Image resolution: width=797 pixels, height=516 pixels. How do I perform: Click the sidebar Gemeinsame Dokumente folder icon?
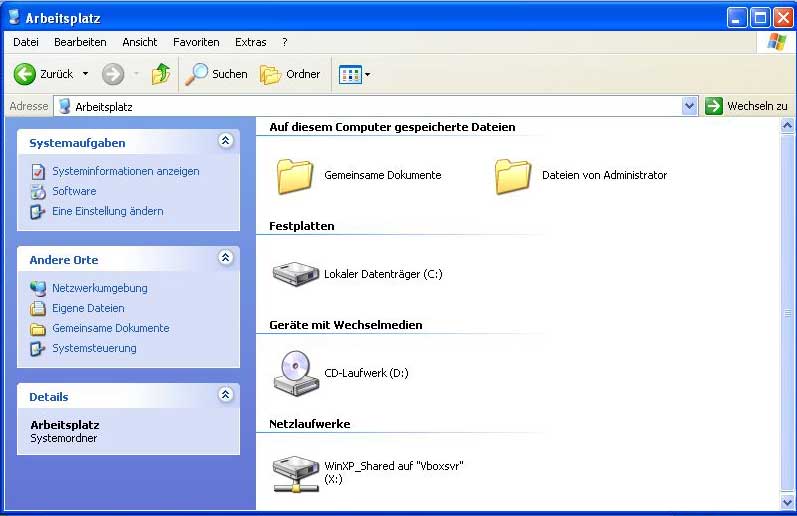pyautogui.click(x=38, y=329)
